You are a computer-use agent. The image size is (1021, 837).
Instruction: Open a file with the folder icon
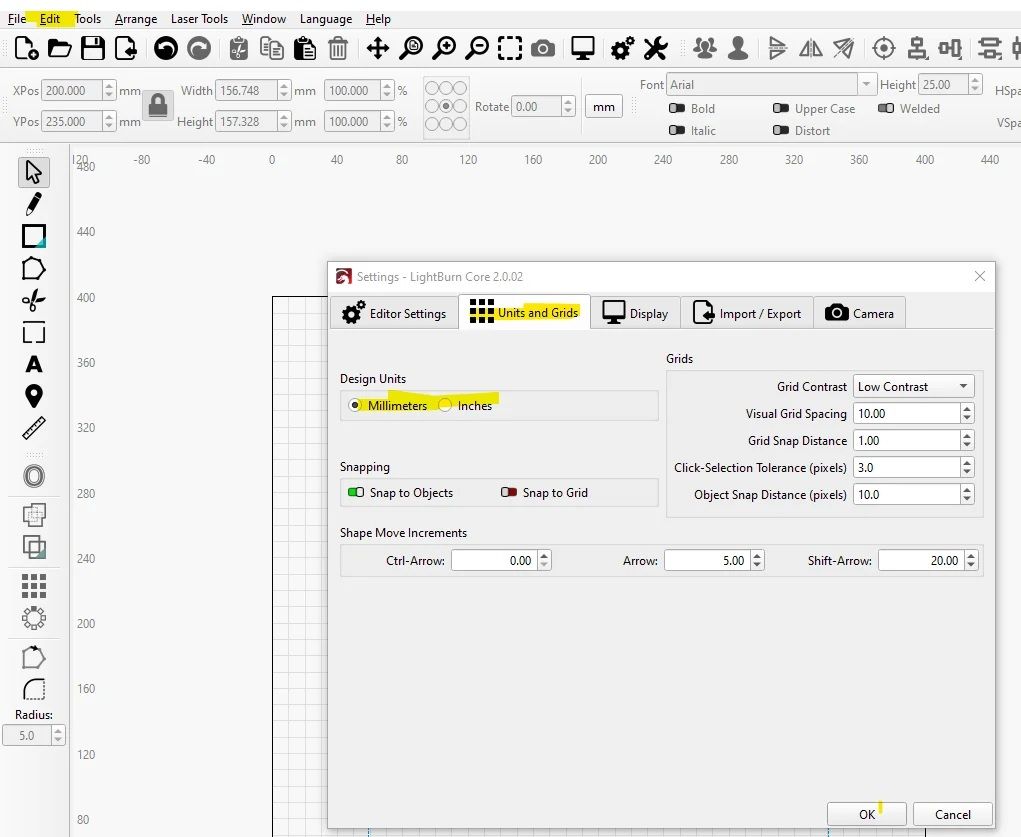click(59, 48)
